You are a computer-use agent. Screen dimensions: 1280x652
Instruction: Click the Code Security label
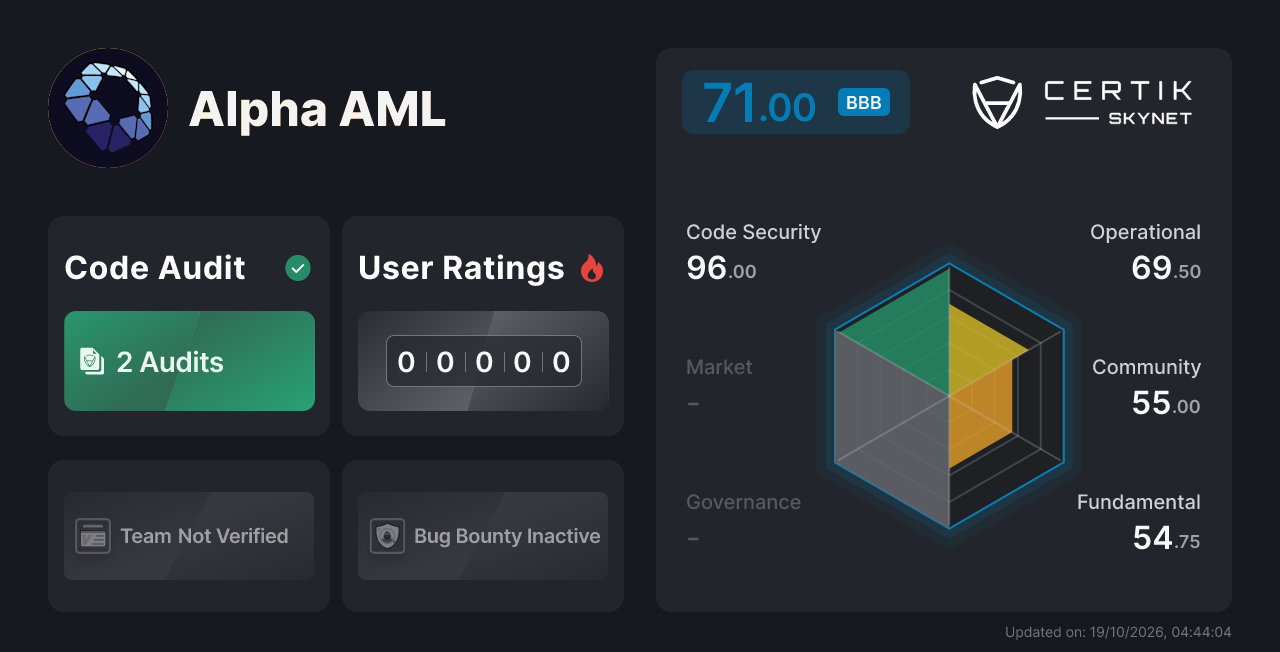[x=753, y=232]
